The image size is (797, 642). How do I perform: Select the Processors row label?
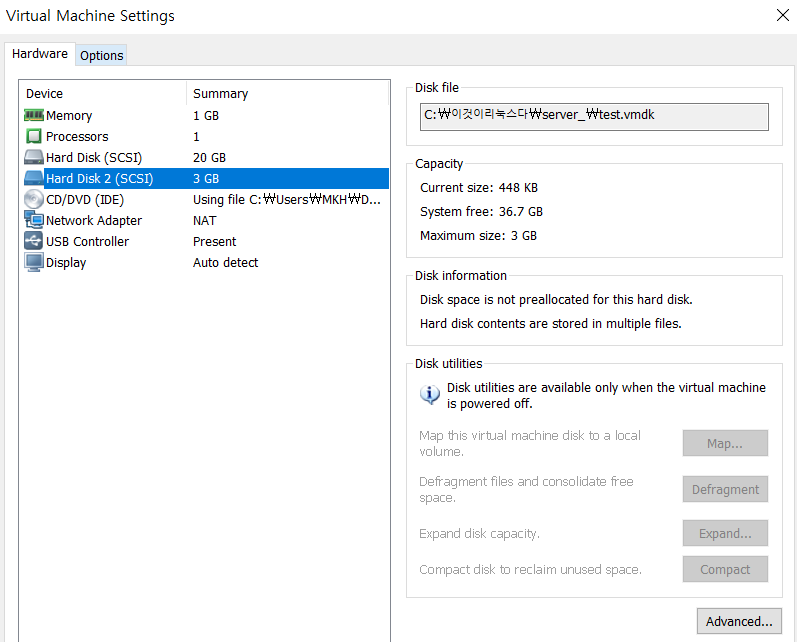tap(77, 137)
